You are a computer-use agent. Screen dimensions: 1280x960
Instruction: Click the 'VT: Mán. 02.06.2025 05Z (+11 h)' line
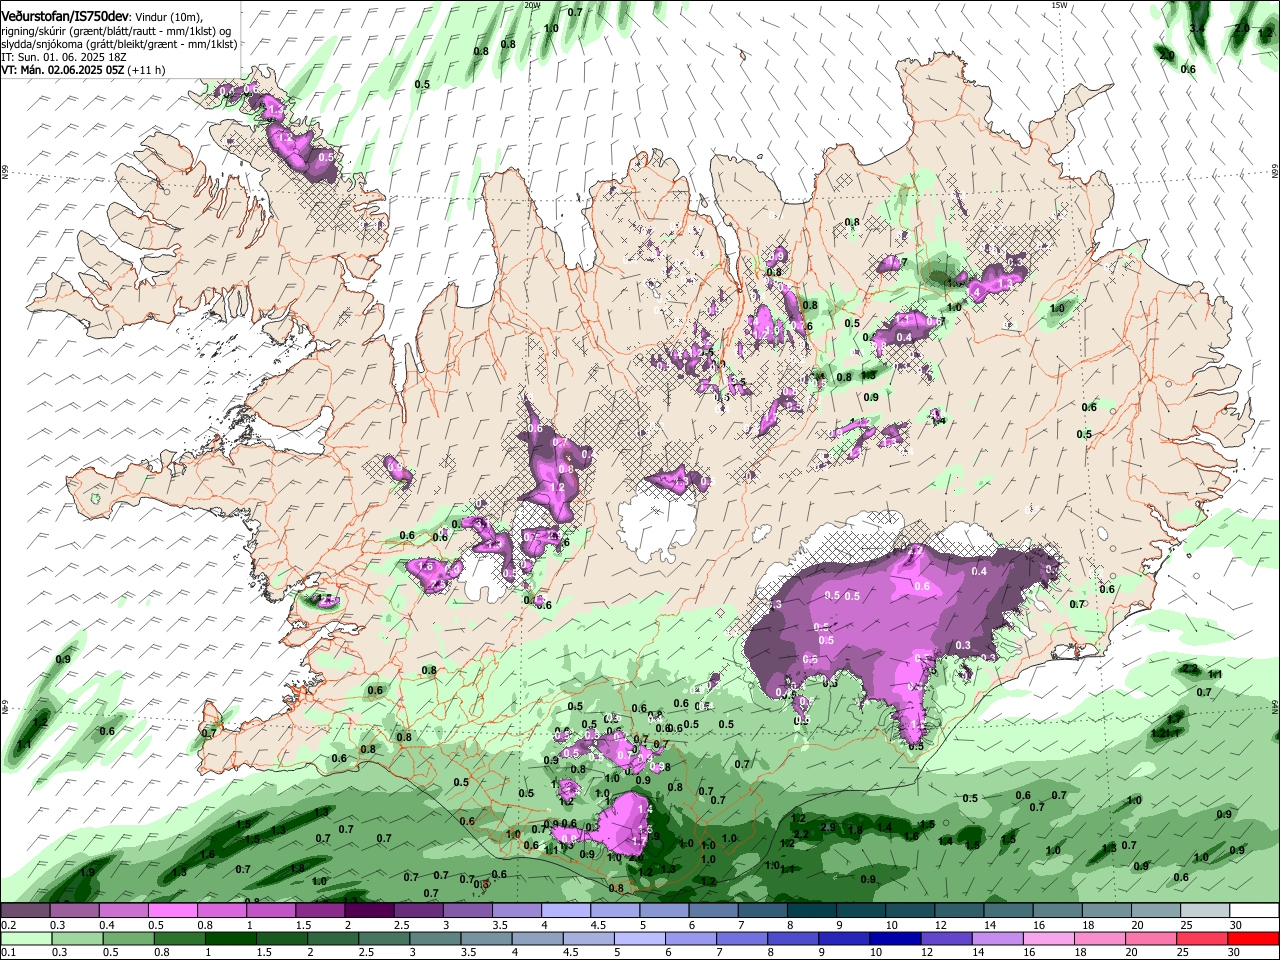83,70
